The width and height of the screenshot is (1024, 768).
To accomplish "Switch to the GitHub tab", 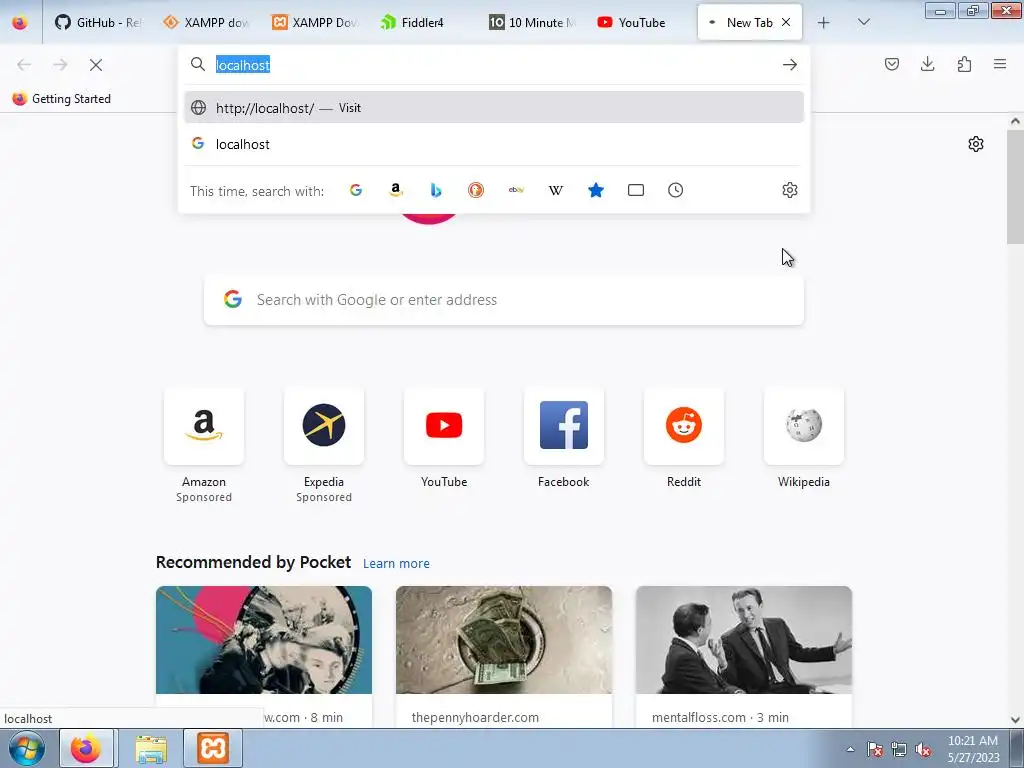I will point(98,22).
